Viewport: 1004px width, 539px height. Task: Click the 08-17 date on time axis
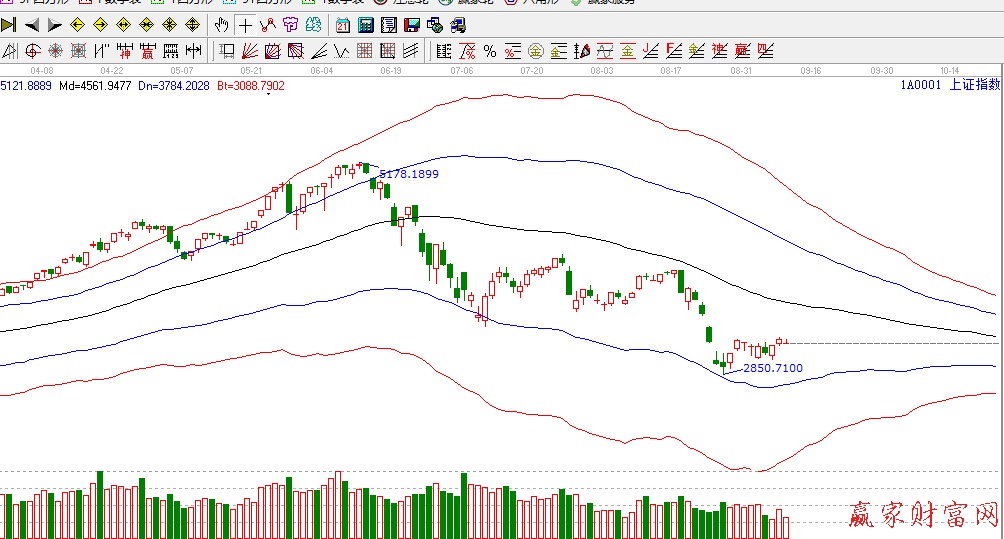tap(671, 71)
